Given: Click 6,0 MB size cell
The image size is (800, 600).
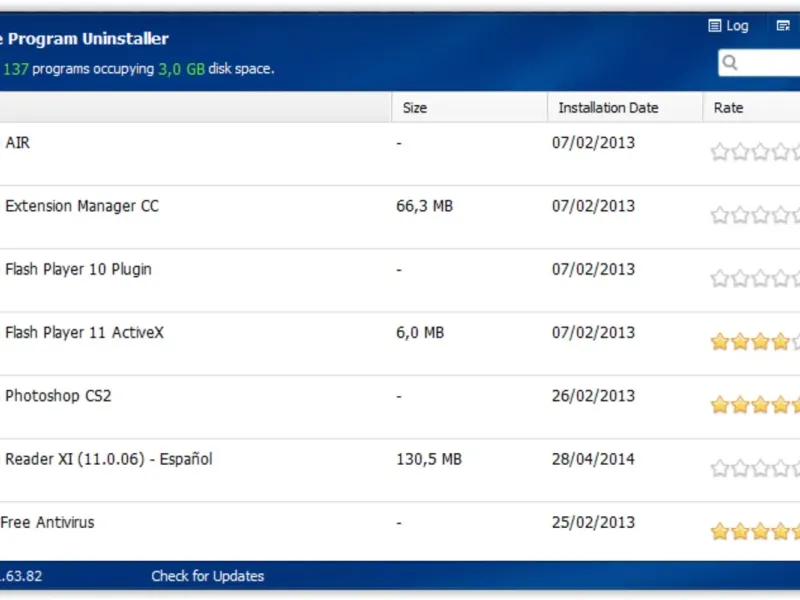Looking at the screenshot, I should [x=420, y=333].
